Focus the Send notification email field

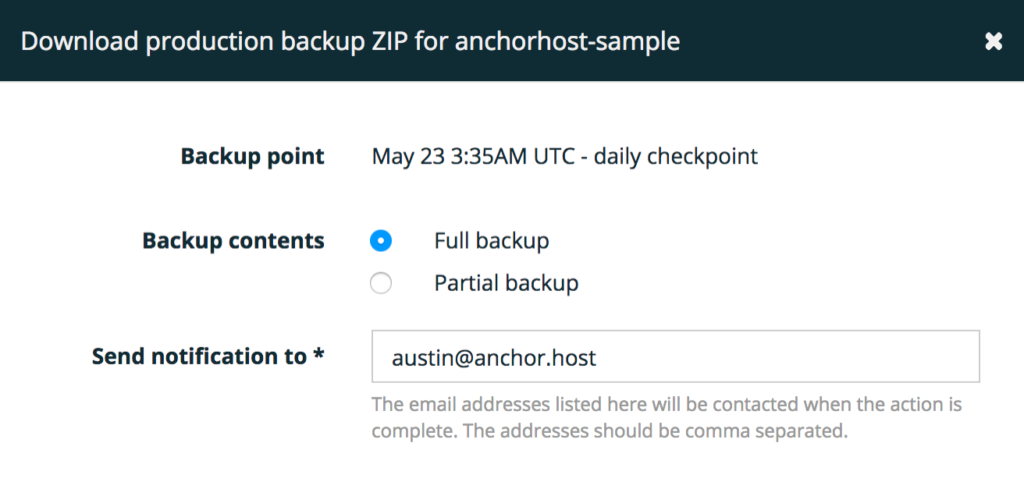675,357
